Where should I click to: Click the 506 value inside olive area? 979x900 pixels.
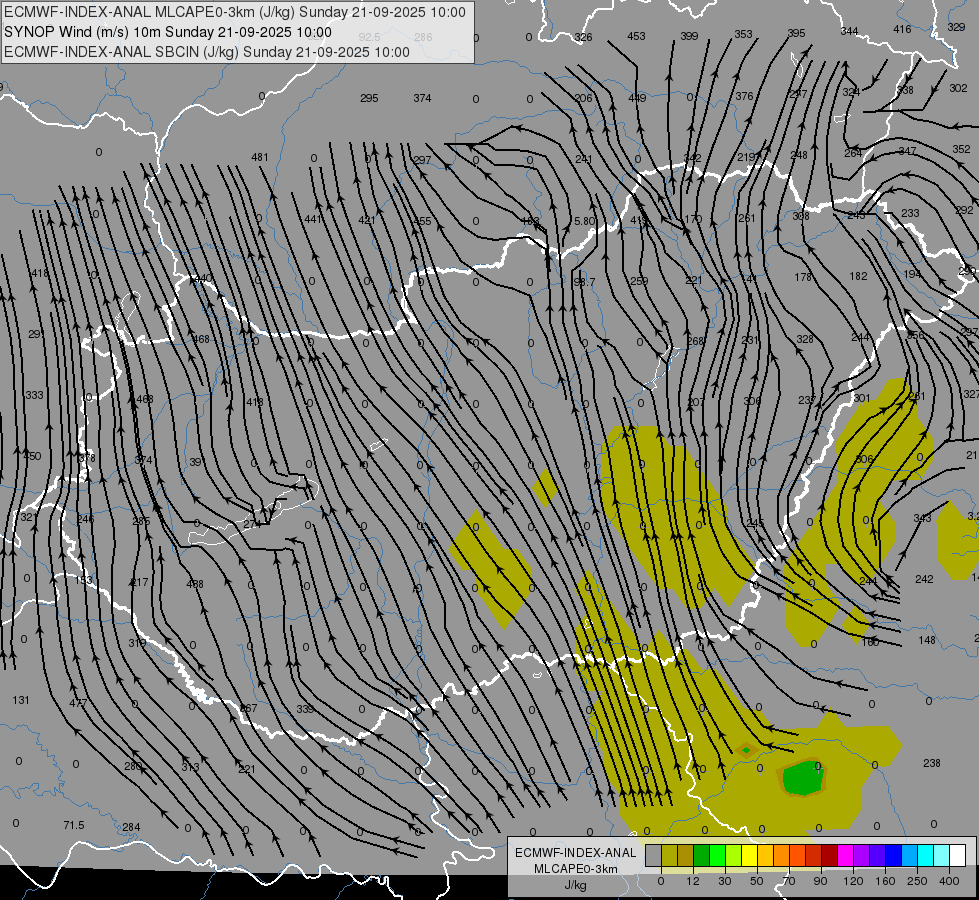pyautogui.click(x=864, y=459)
